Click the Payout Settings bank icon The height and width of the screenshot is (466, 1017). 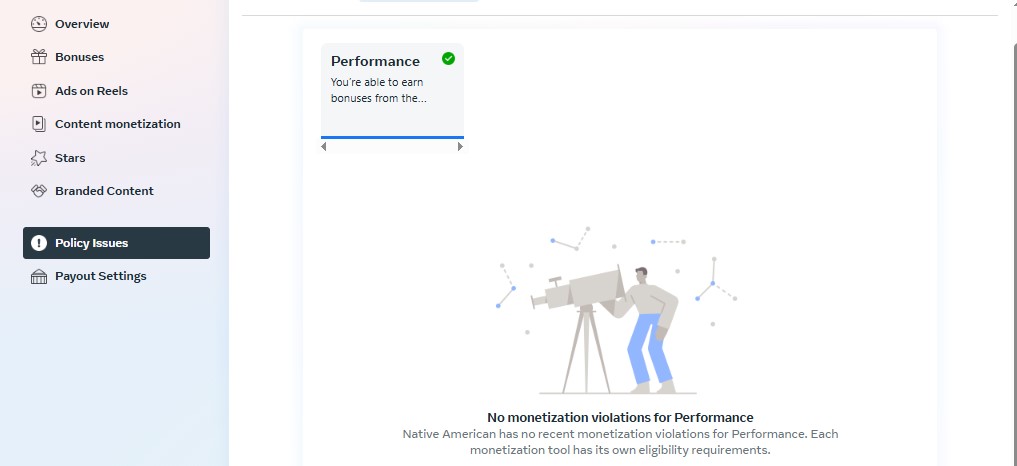(x=39, y=276)
